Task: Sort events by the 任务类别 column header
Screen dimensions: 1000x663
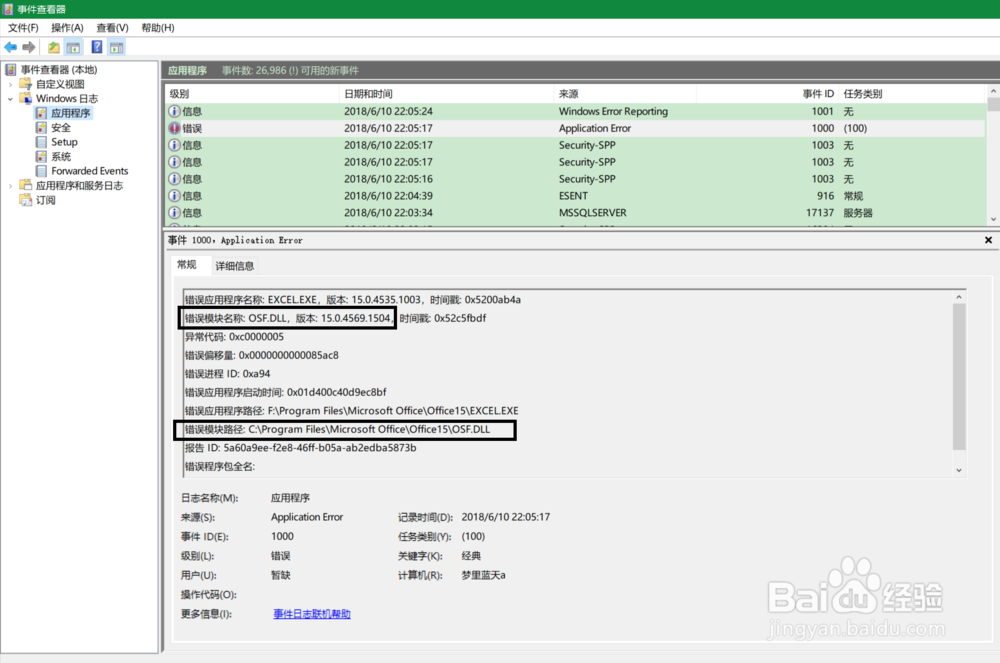Action: (912, 94)
